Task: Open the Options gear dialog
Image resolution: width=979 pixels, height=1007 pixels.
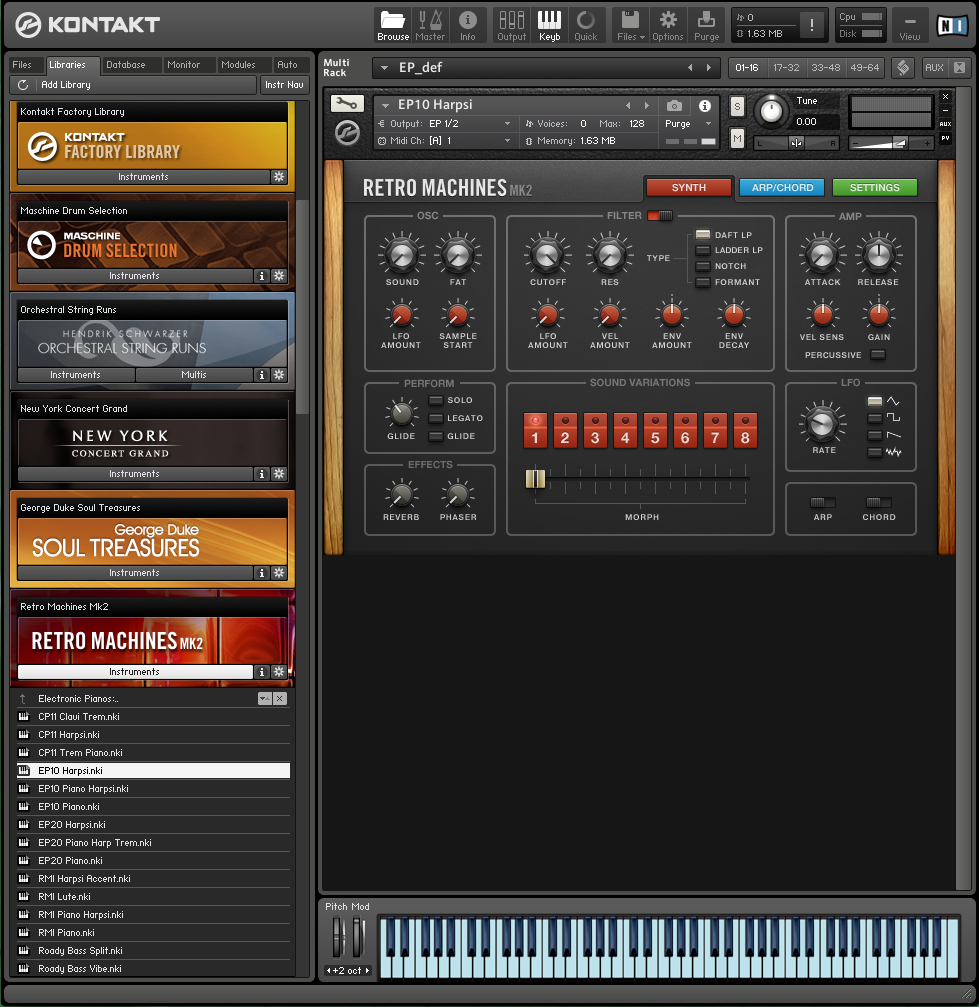Action: click(667, 26)
